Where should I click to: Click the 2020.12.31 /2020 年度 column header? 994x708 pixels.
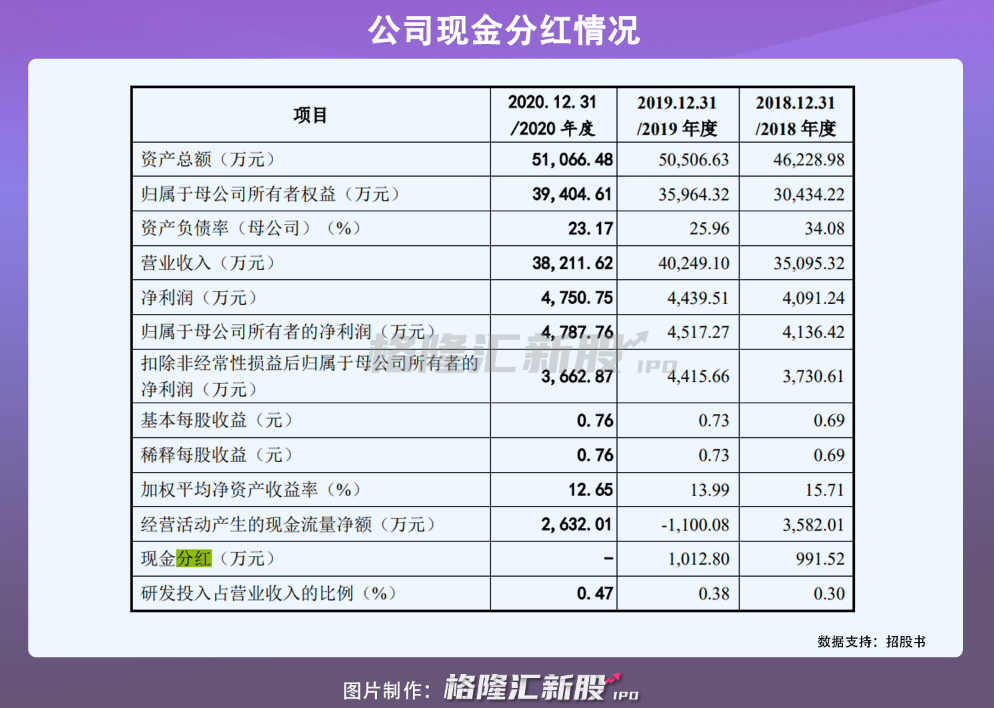tap(553, 115)
